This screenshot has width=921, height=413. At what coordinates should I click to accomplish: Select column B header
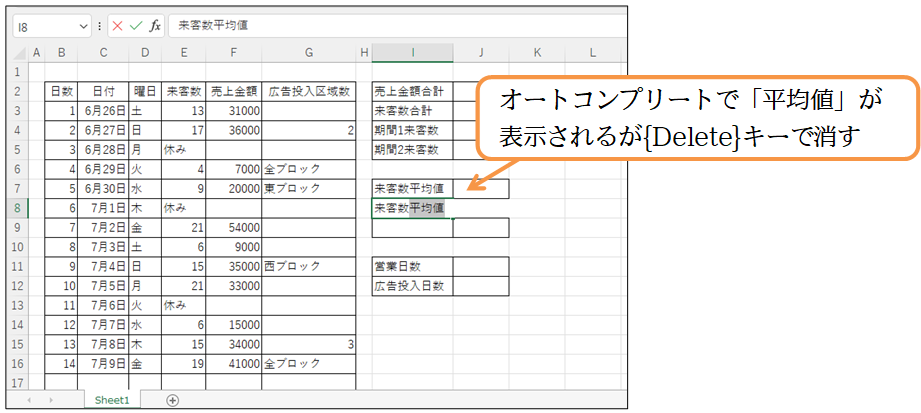(61, 53)
